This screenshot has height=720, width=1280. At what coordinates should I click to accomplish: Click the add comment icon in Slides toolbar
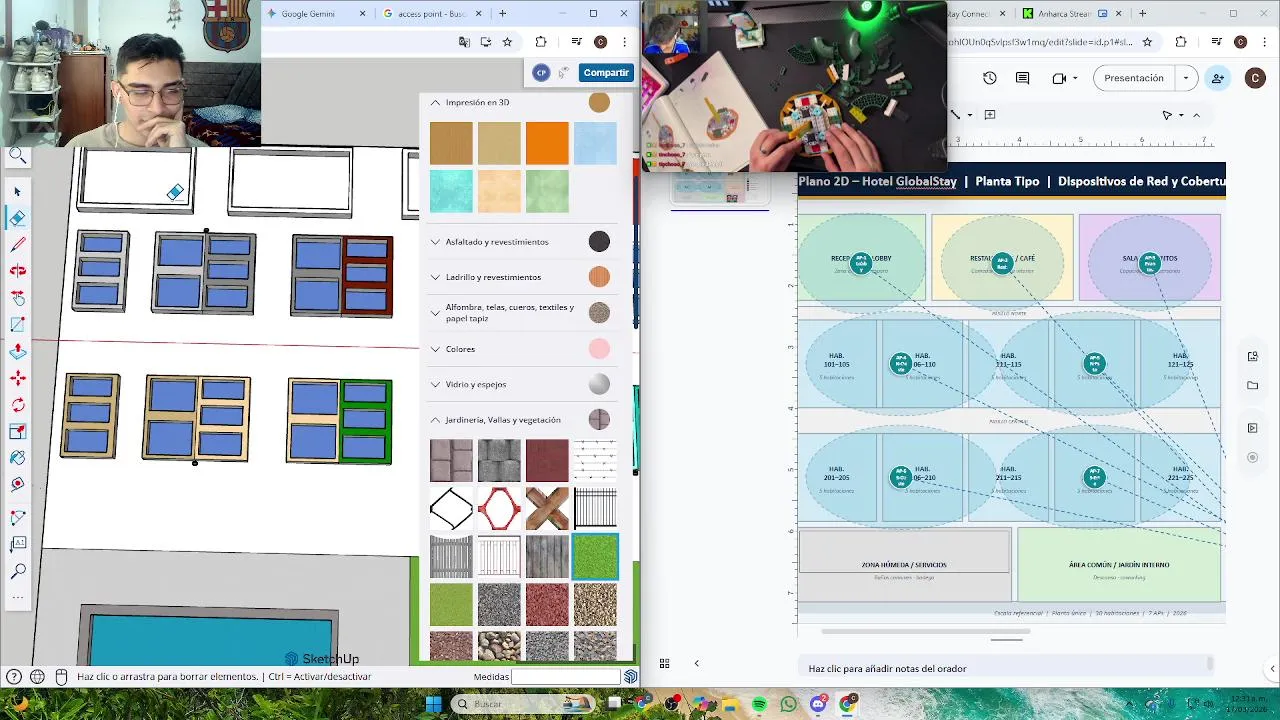point(990,115)
